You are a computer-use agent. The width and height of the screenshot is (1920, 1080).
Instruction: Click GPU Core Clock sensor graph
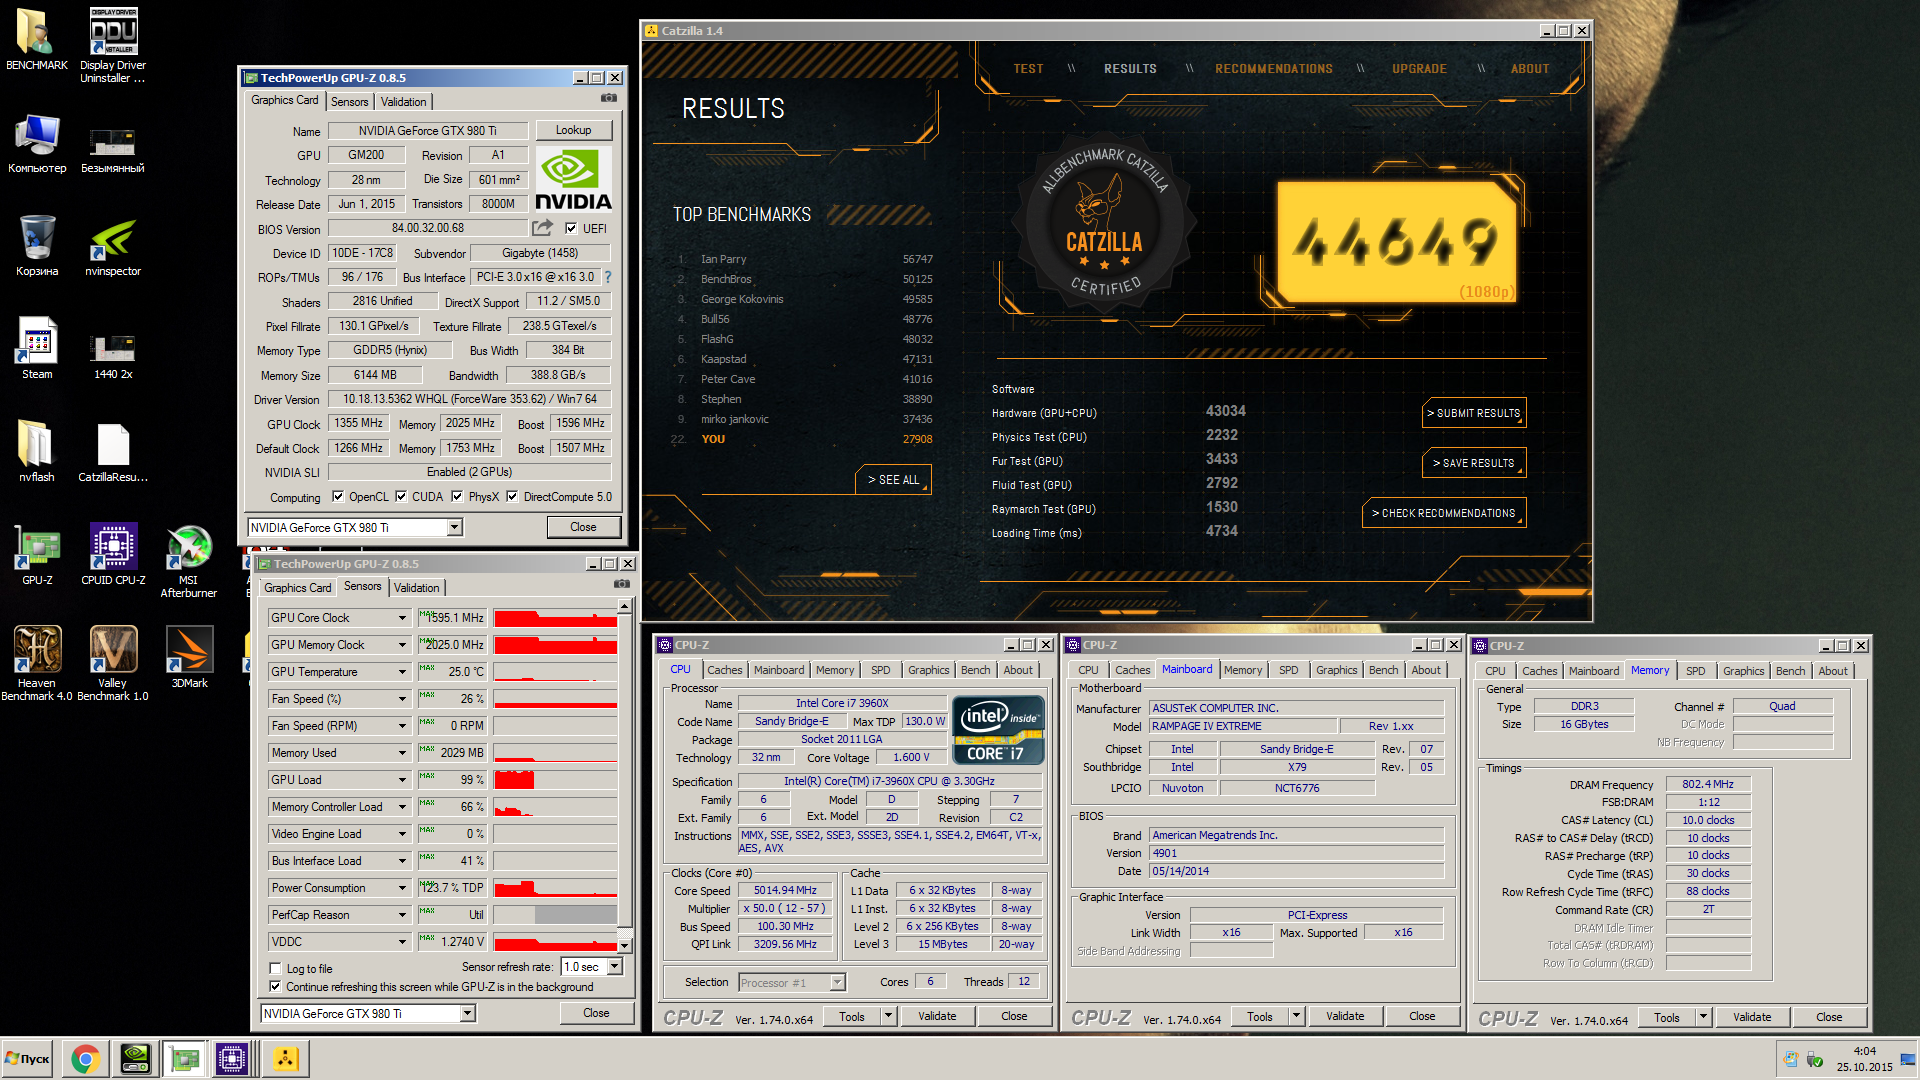(x=555, y=618)
